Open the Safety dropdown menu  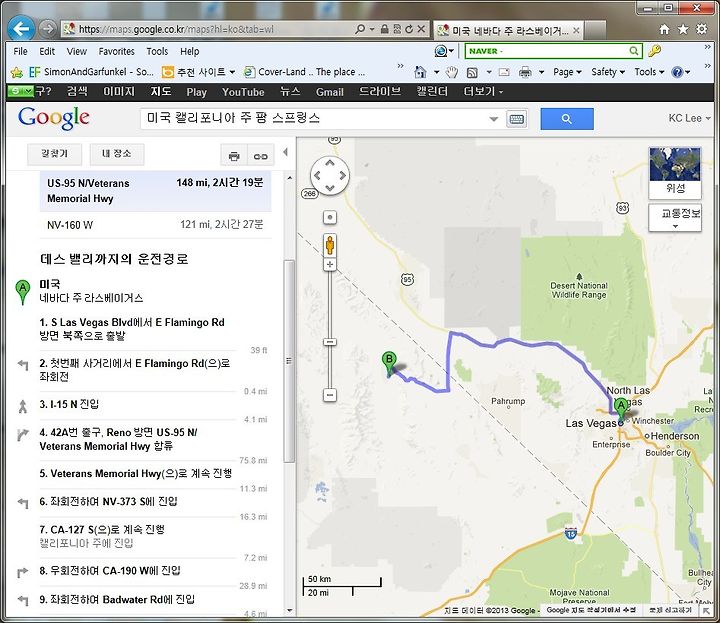[x=608, y=72]
